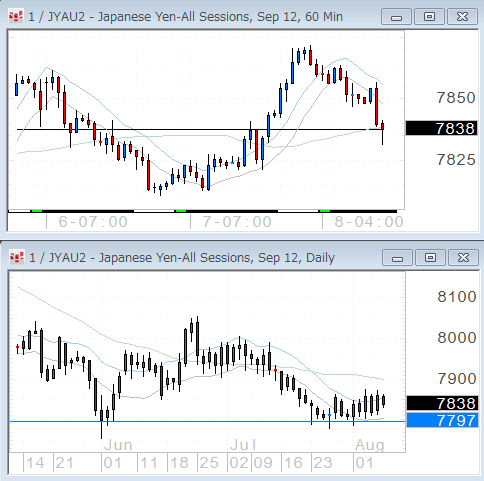The image size is (484, 481).
Task: Select the black horizontal line at 7838
Action: point(200,129)
